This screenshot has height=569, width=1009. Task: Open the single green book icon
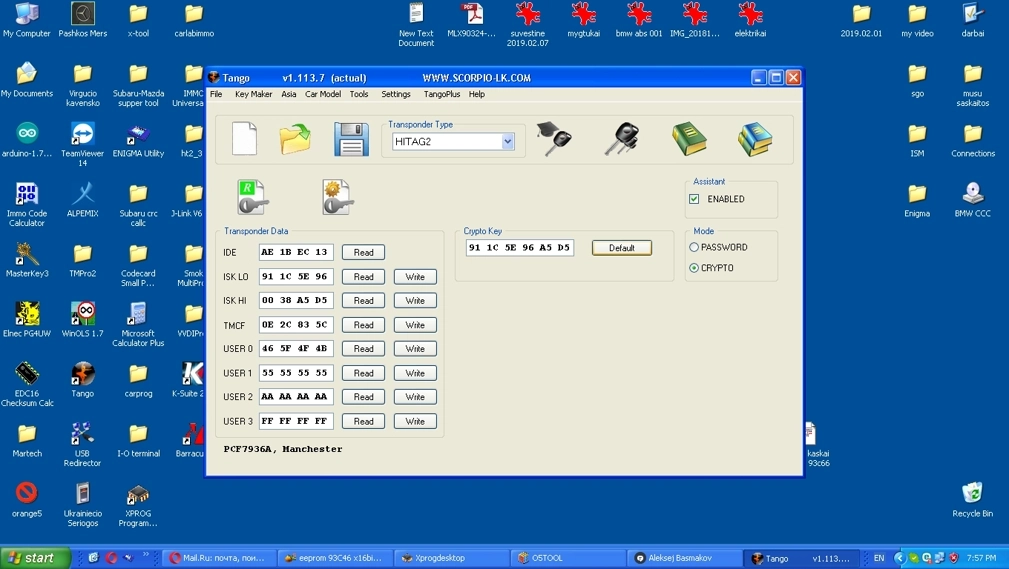click(689, 138)
